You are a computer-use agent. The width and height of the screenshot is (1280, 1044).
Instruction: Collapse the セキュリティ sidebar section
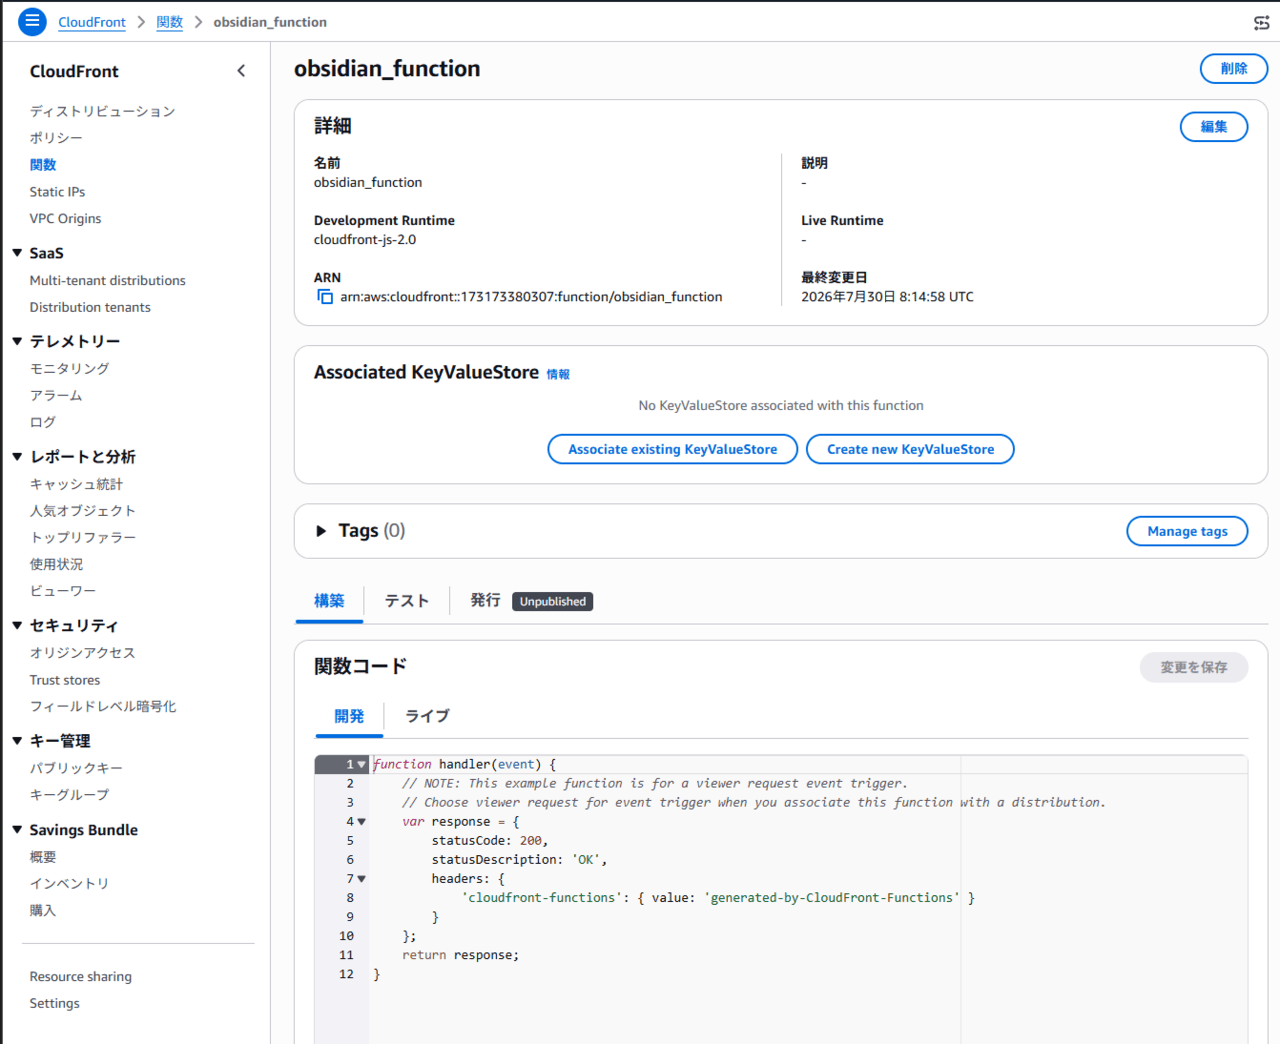pyautogui.click(x=17, y=625)
